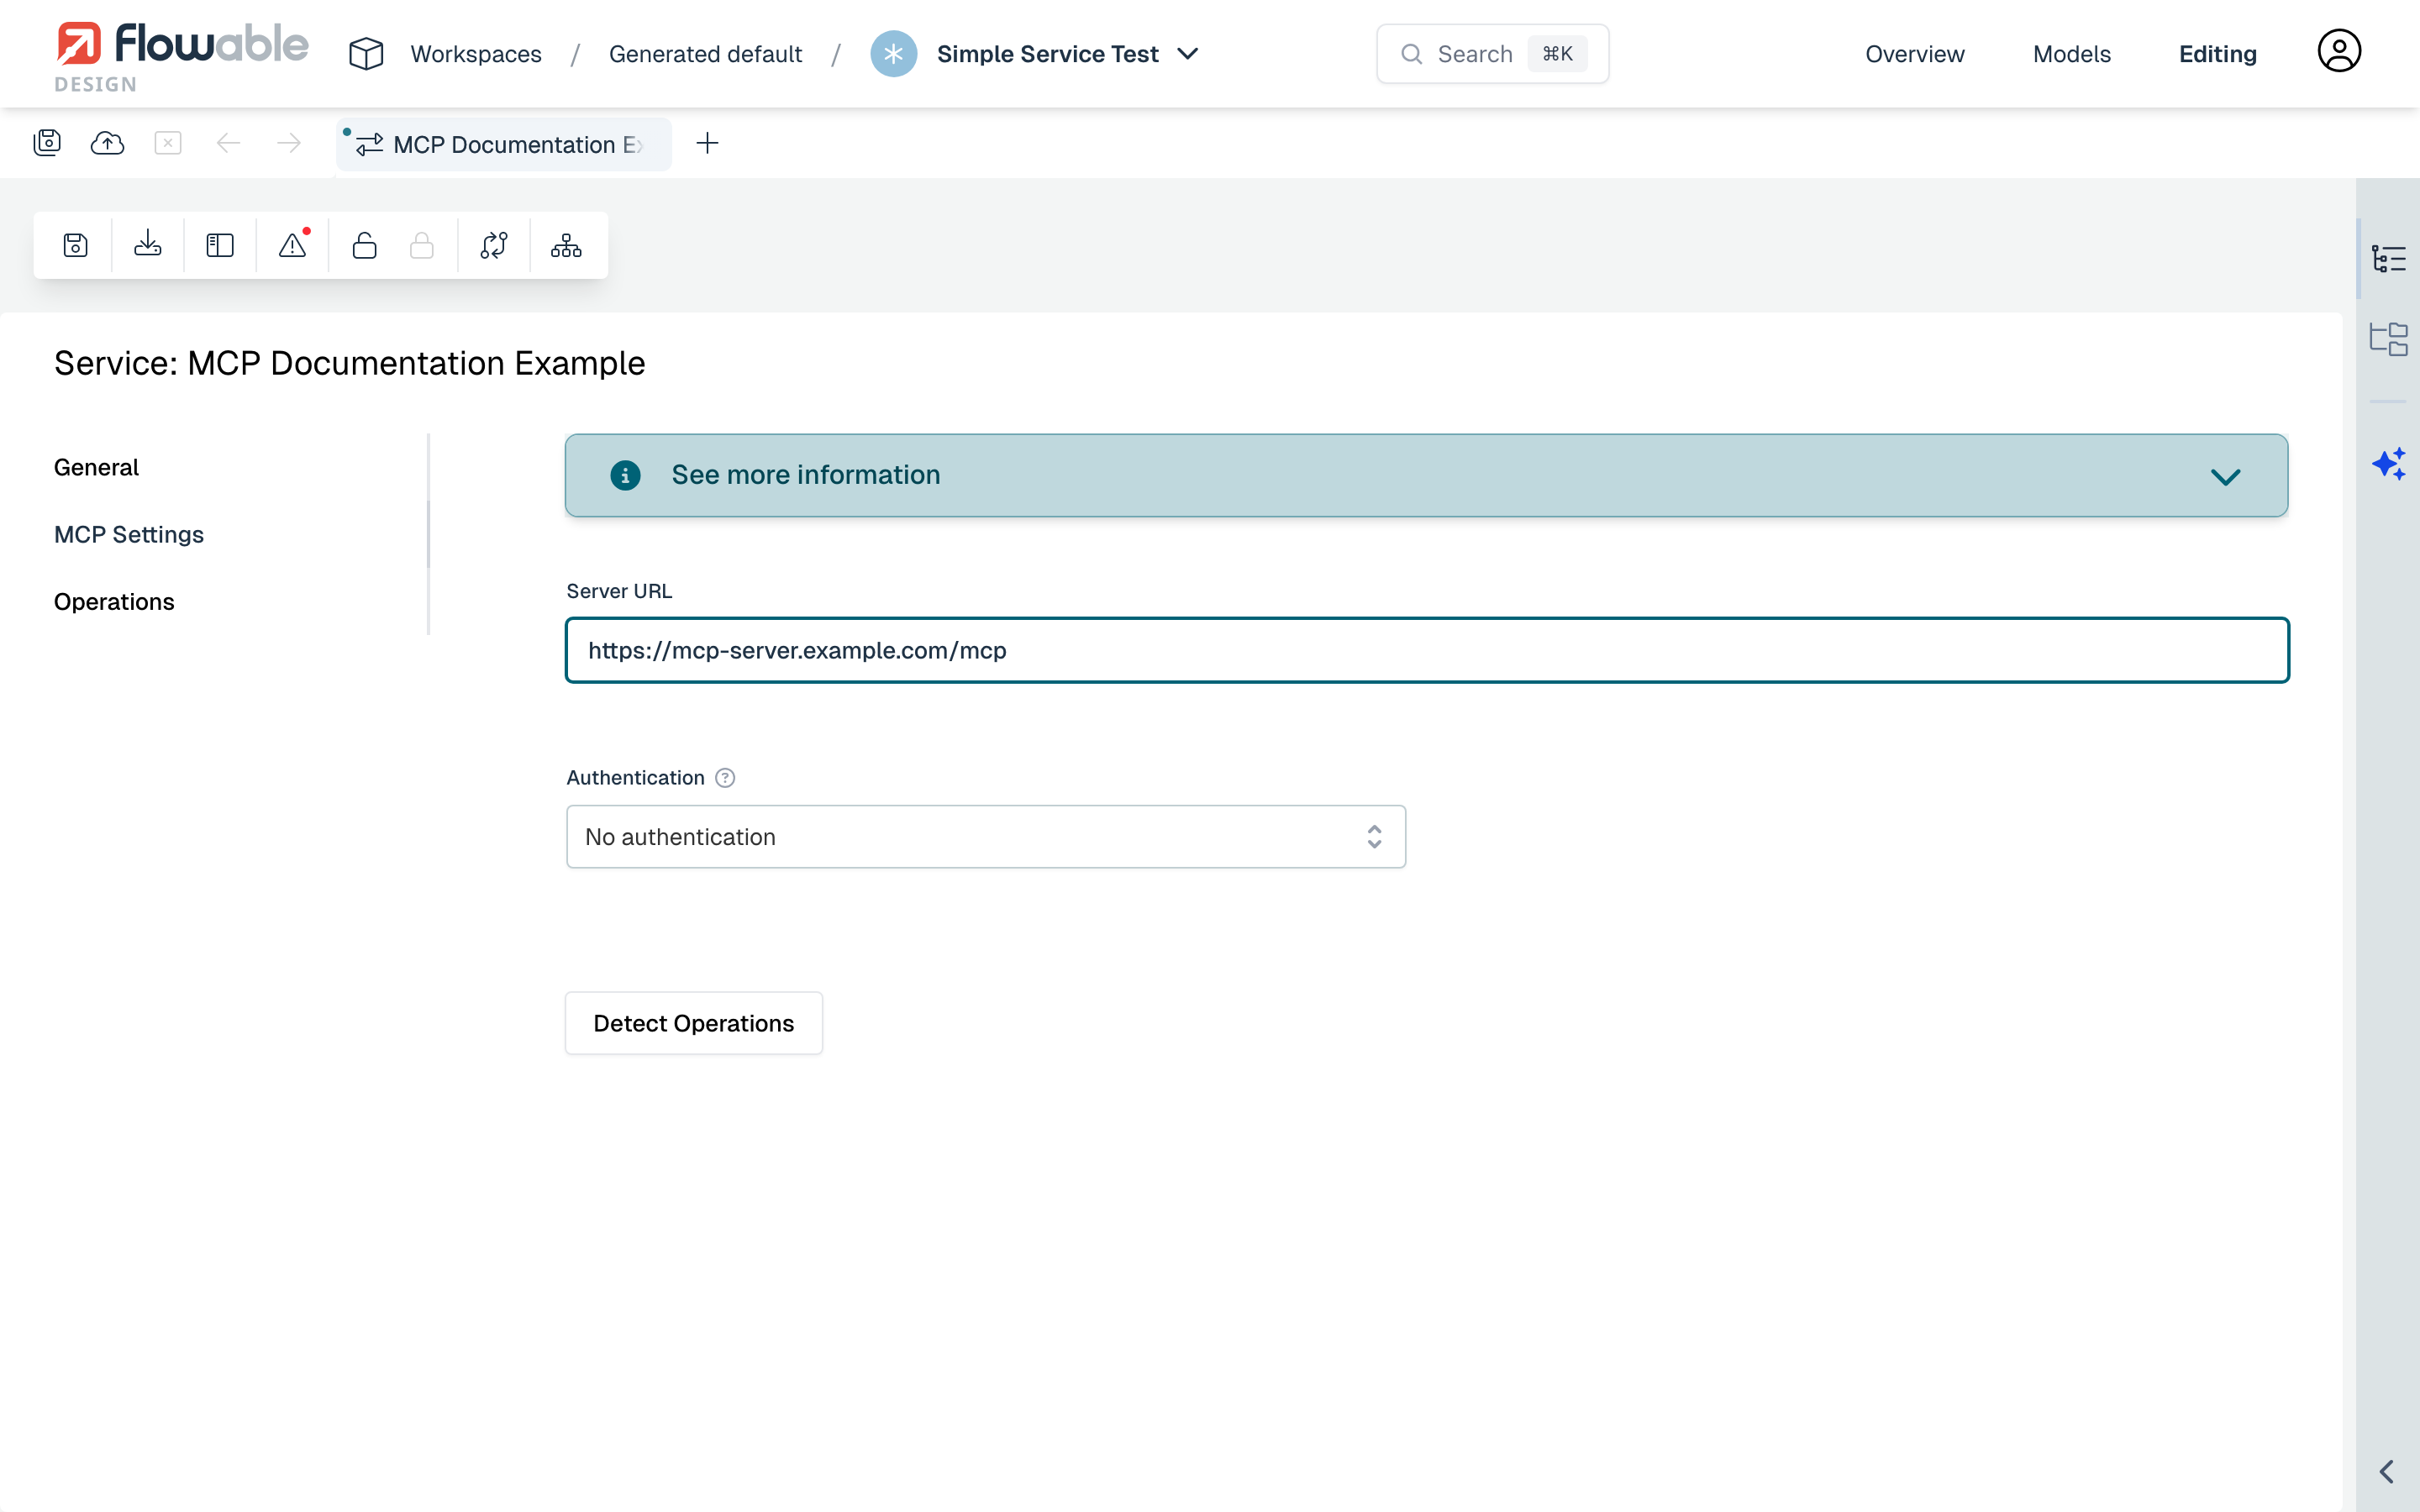2420x1512 pixels.
Task: Publish the model via cloud upload icon
Action: click(x=107, y=143)
